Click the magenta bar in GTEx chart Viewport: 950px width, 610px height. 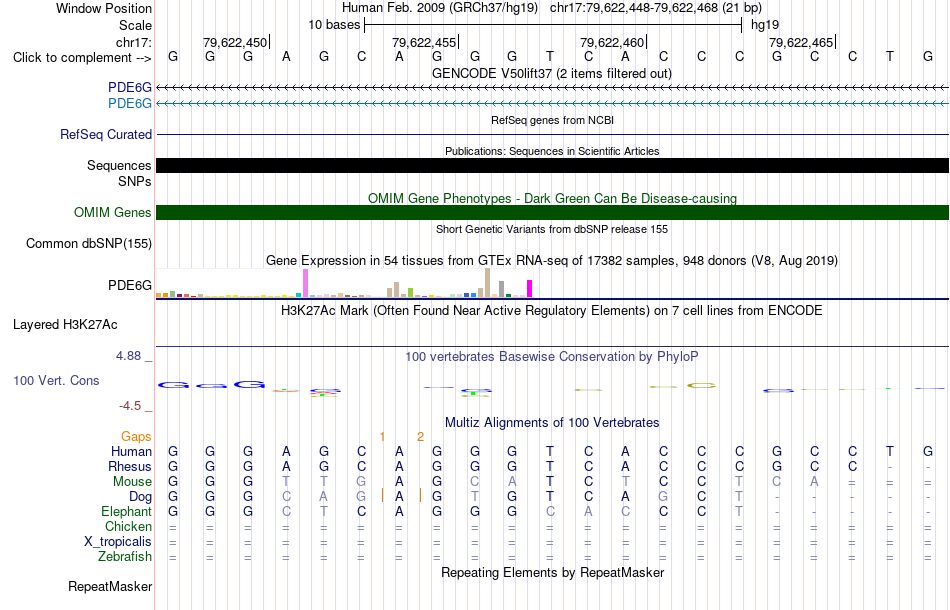pyautogui.click(x=530, y=288)
